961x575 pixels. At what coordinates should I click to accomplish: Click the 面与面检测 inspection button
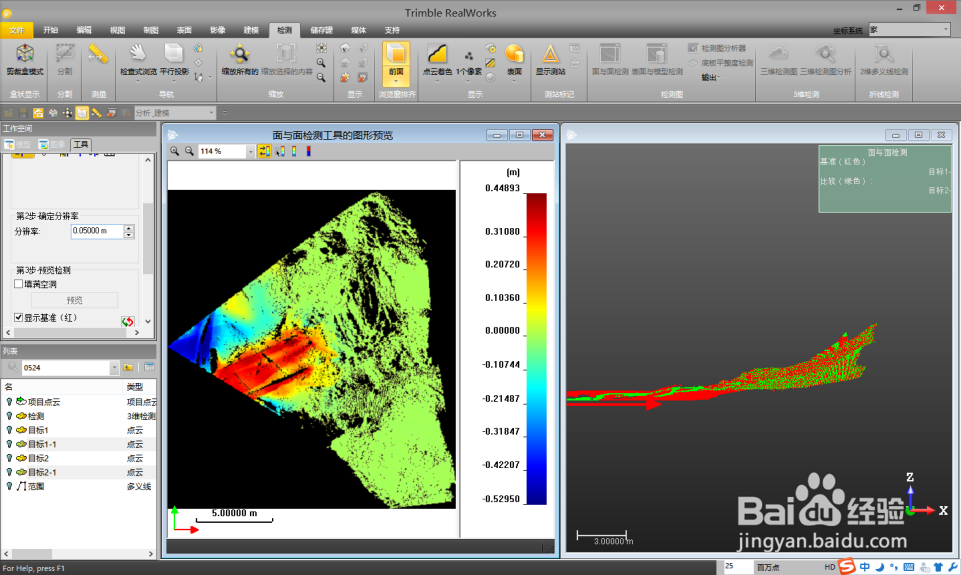(x=610, y=59)
